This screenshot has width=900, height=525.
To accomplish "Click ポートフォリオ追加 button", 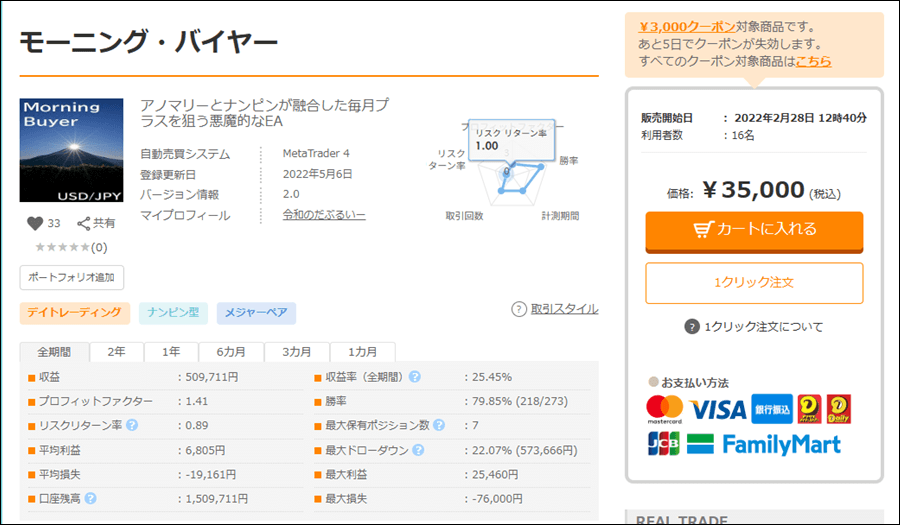I will pyautogui.click(x=72, y=277).
